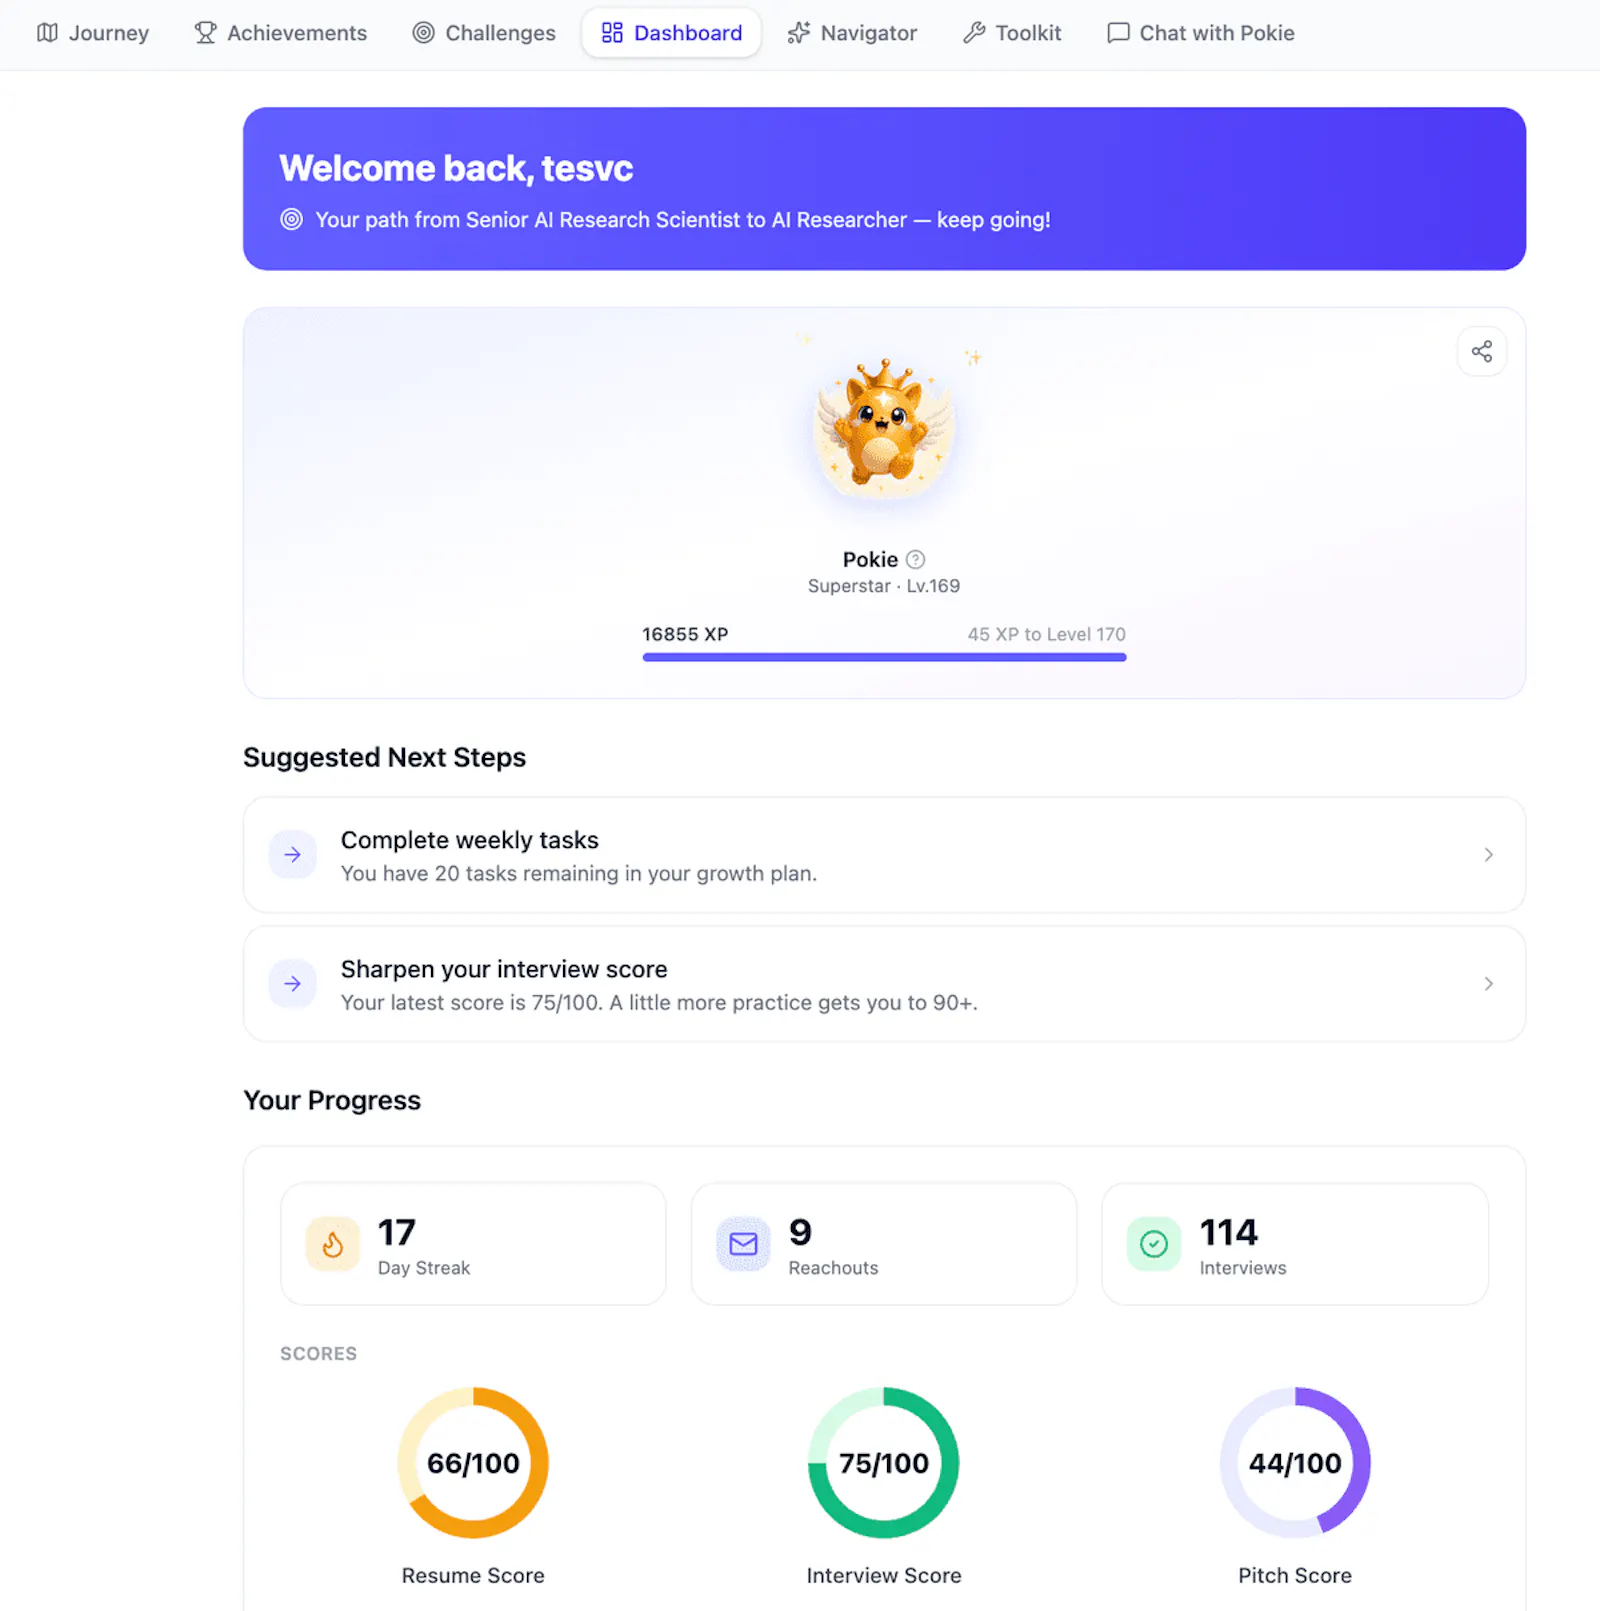Image resolution: width=1600 pixels, height=1611 pixels.
Task: Open the 114 Interviews card
Action: pos(1295,1244)
